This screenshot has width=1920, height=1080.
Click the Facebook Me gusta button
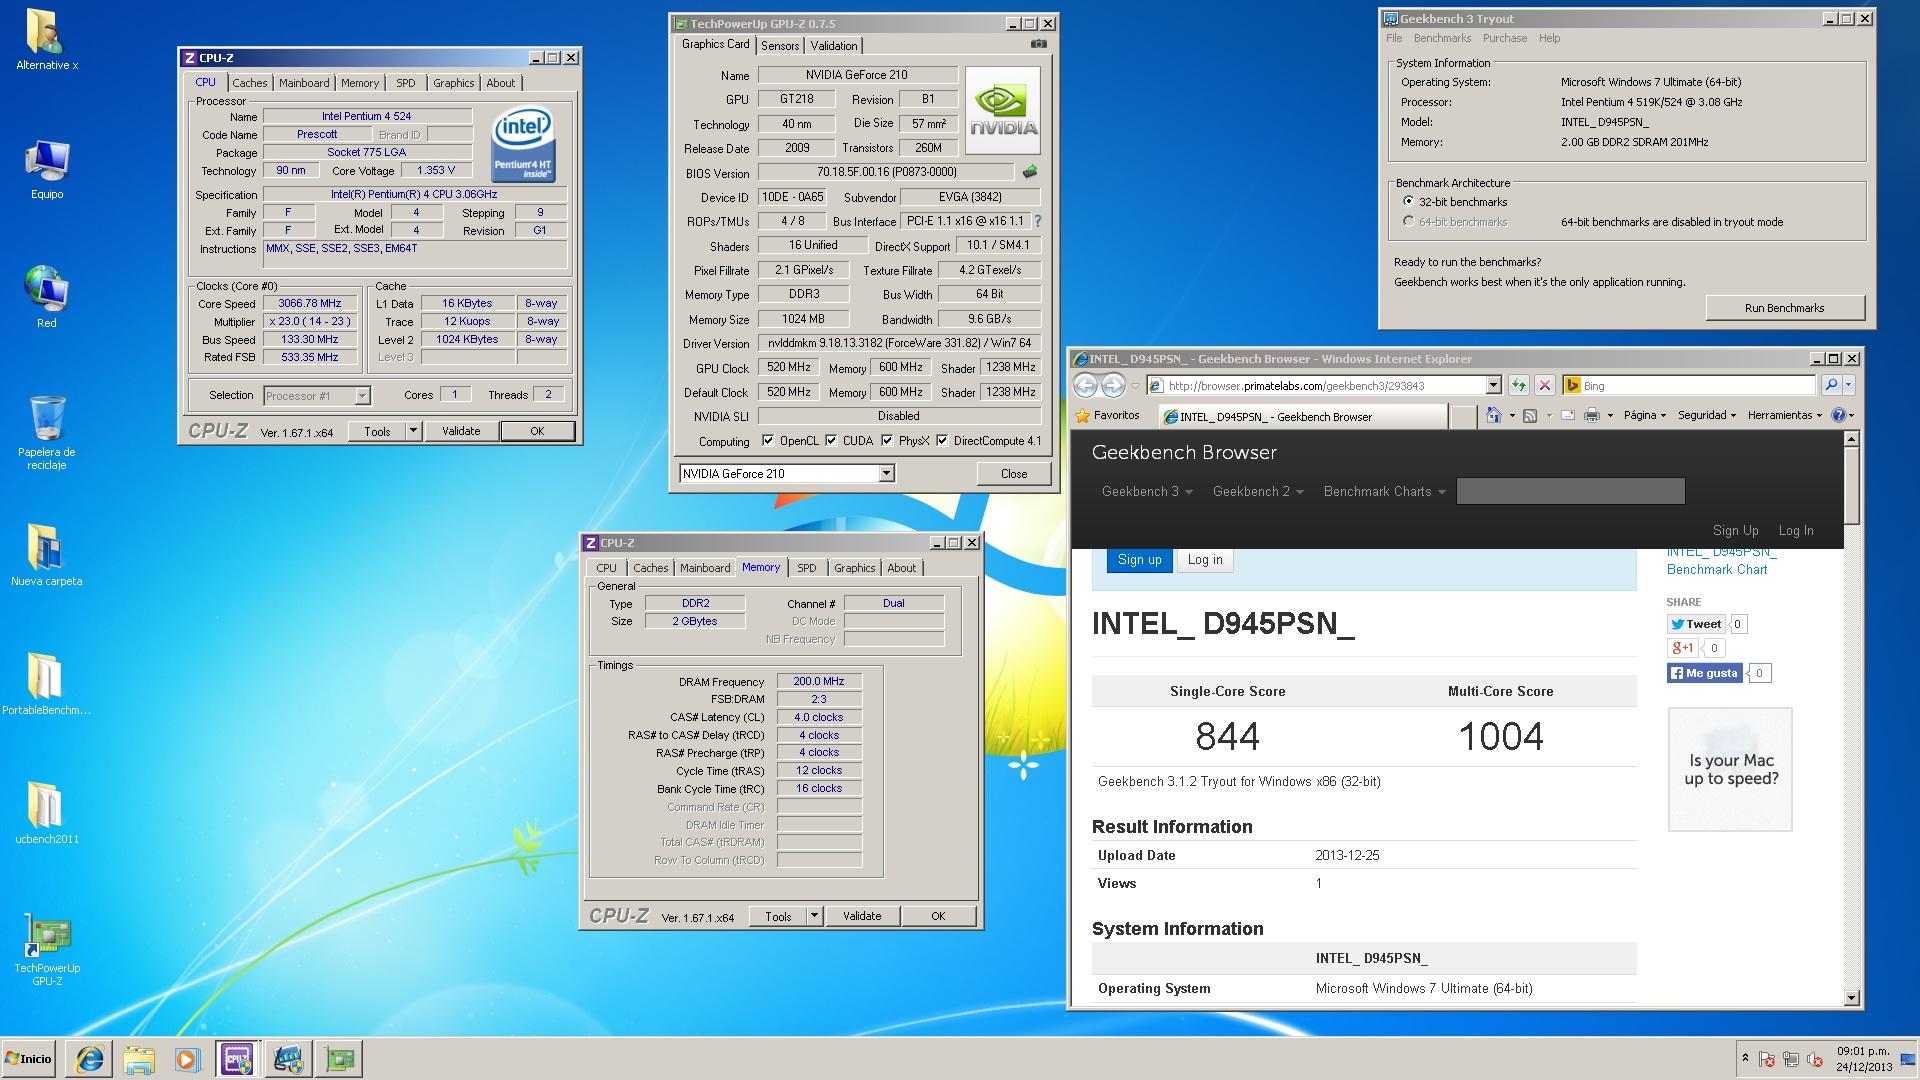(1704, 673)
